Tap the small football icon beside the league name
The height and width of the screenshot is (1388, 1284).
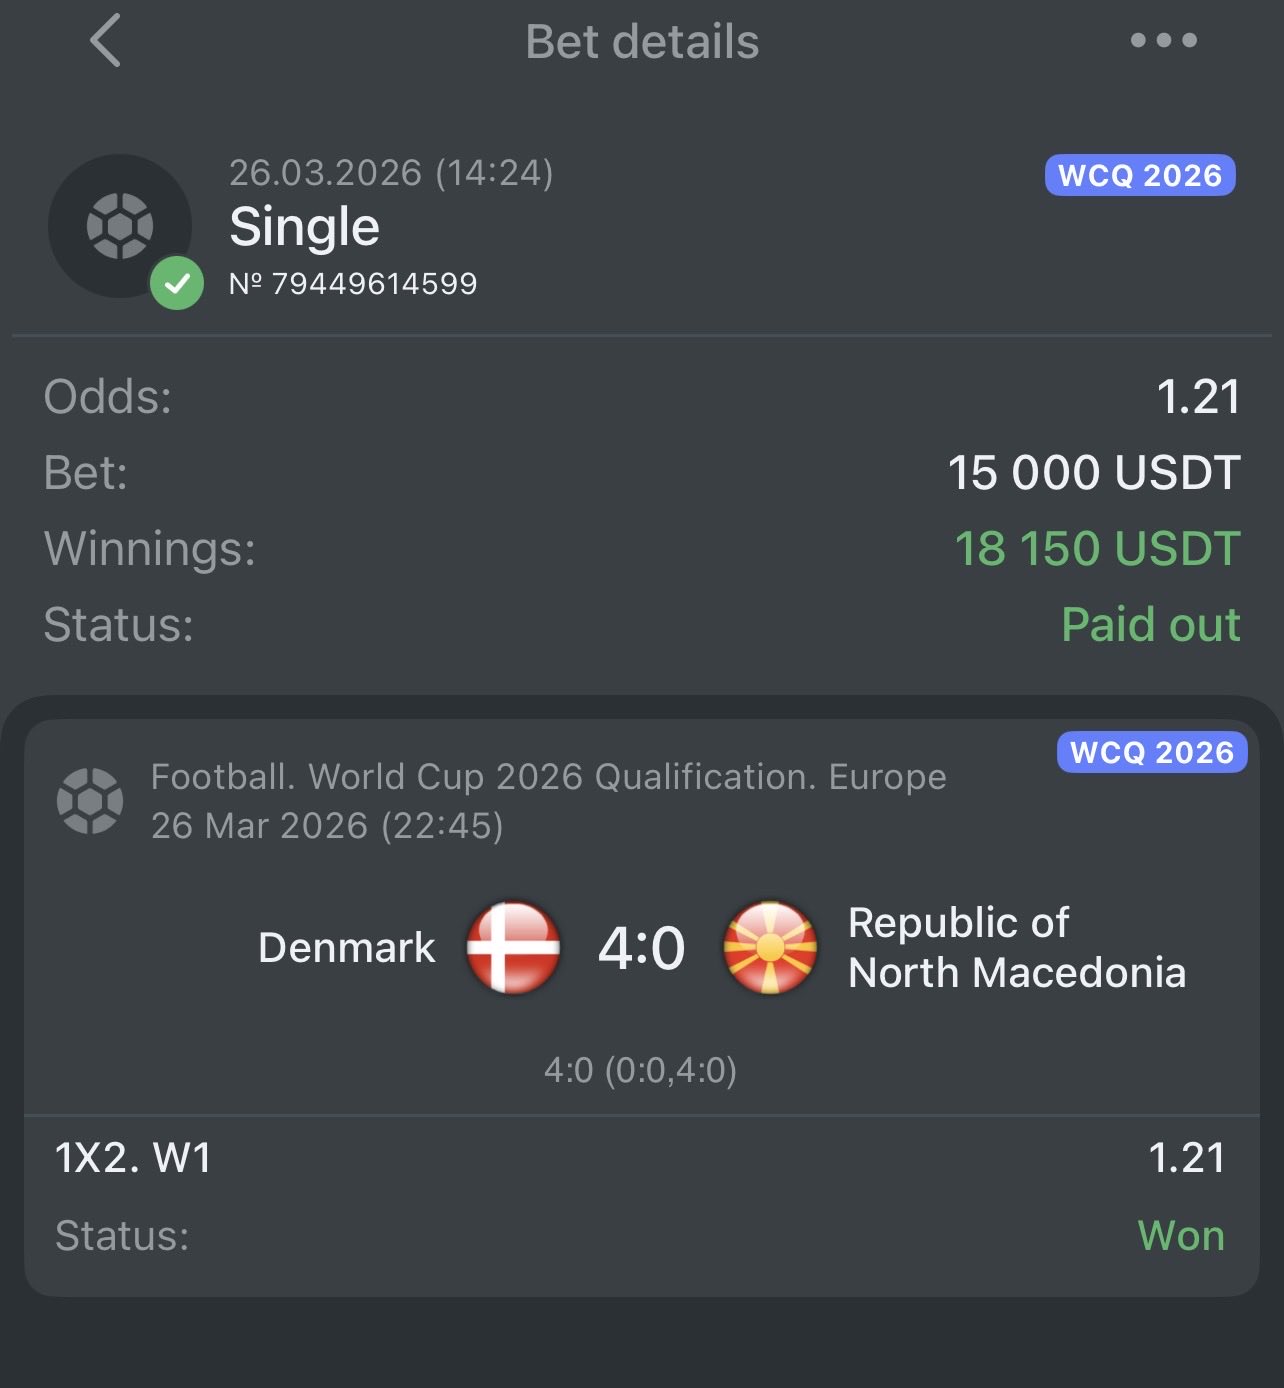tap(90, 801)
